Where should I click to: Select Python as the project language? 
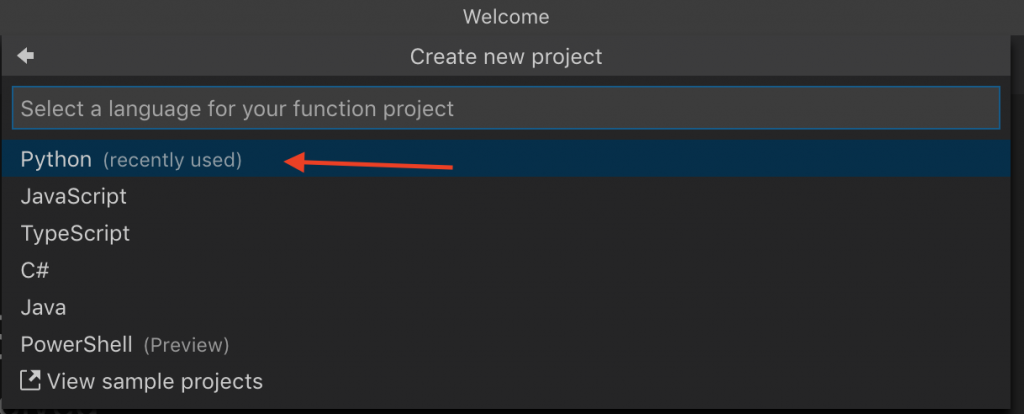56,160
